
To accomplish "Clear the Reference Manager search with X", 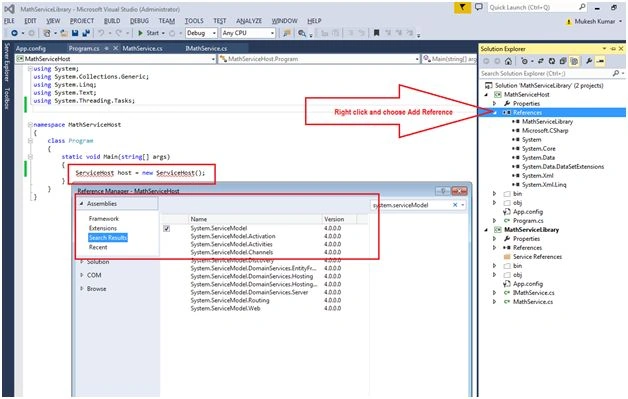I will pyautogui.click(x=455, y=205).
